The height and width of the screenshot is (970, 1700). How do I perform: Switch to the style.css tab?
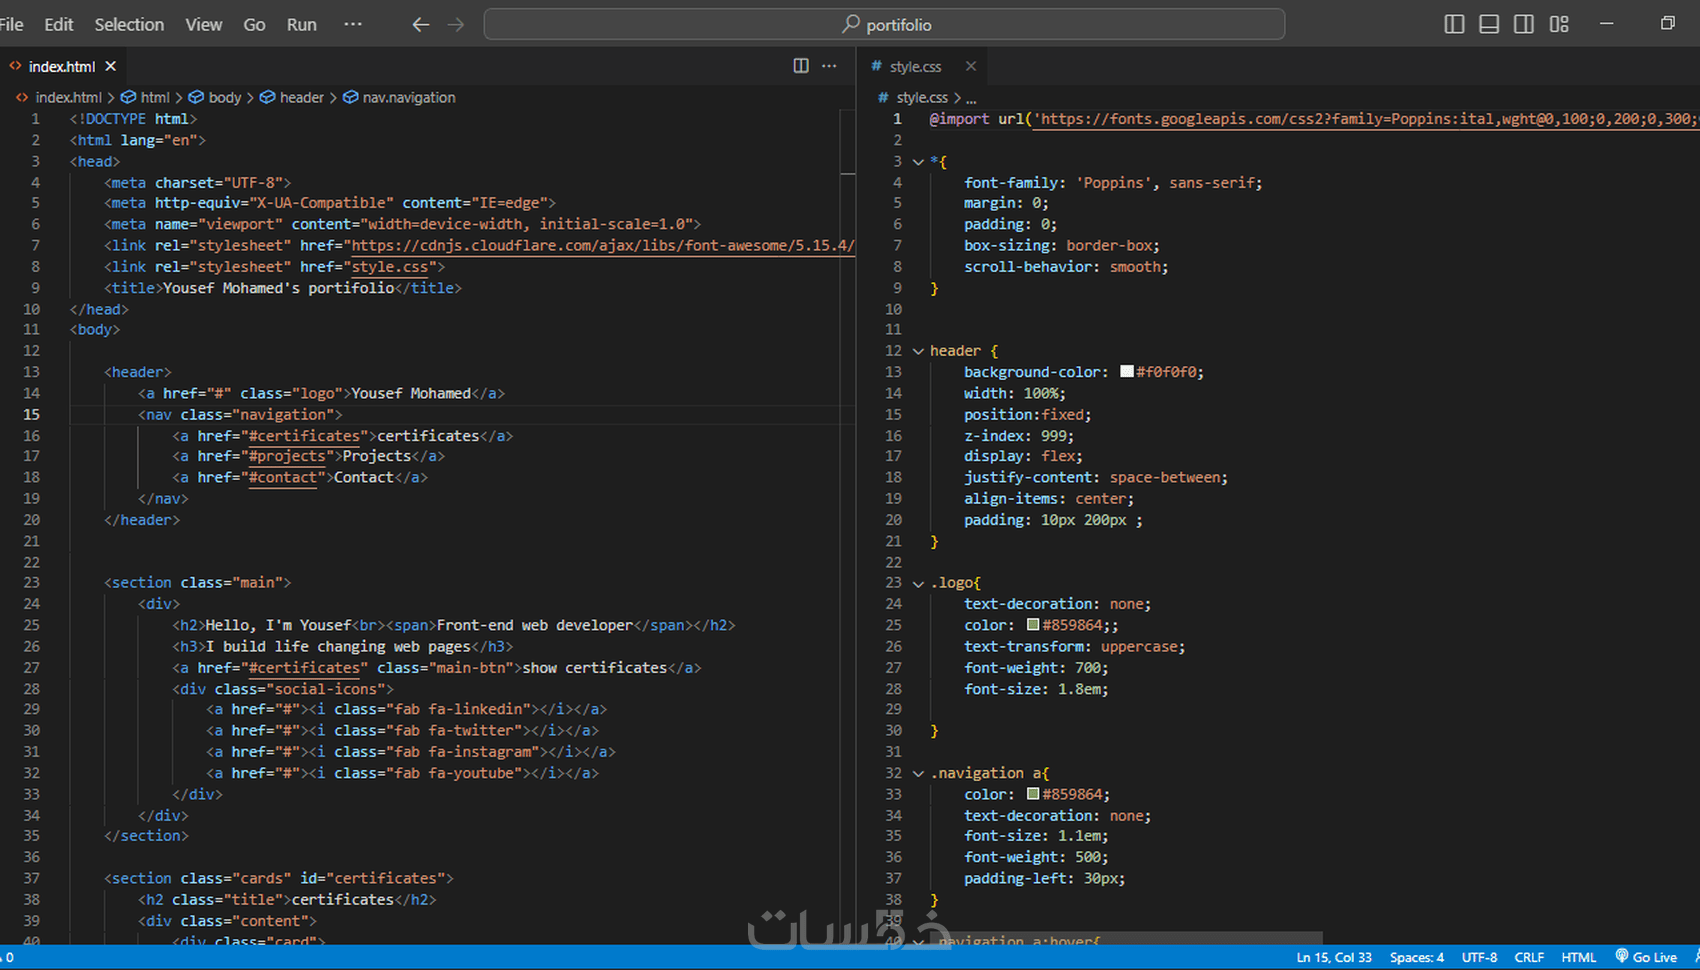(x=915, y=66)
